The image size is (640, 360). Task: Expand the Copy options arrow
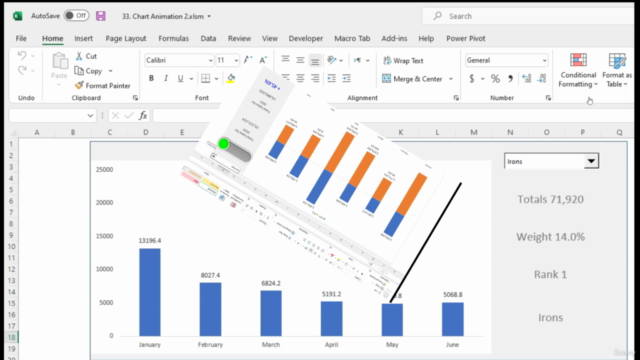pyautogui.click(x=111, y=71)
